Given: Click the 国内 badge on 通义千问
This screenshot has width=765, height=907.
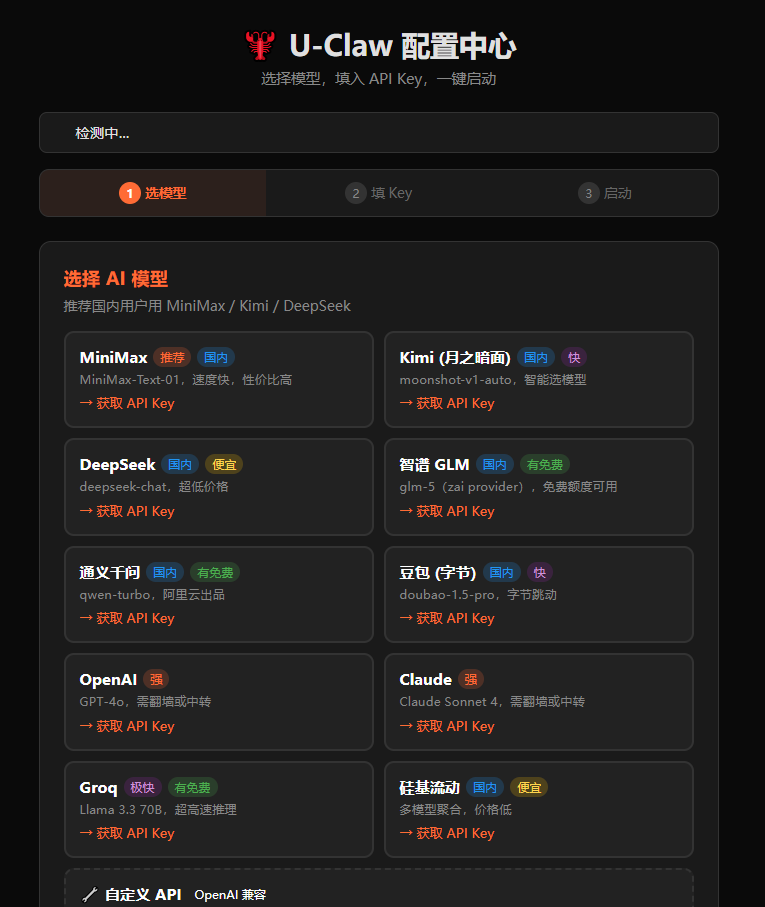Looking at the screenshot, I should coord(165,573).
